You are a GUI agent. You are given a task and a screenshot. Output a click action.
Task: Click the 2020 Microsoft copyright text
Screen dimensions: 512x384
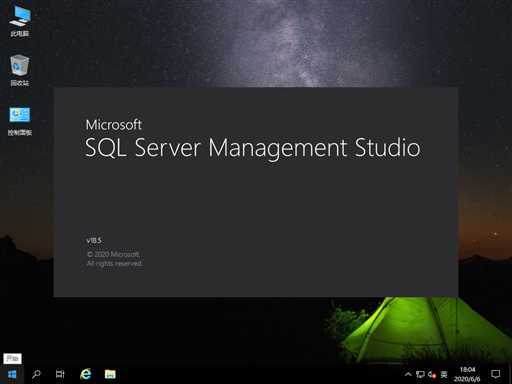(x=113, y=254)
